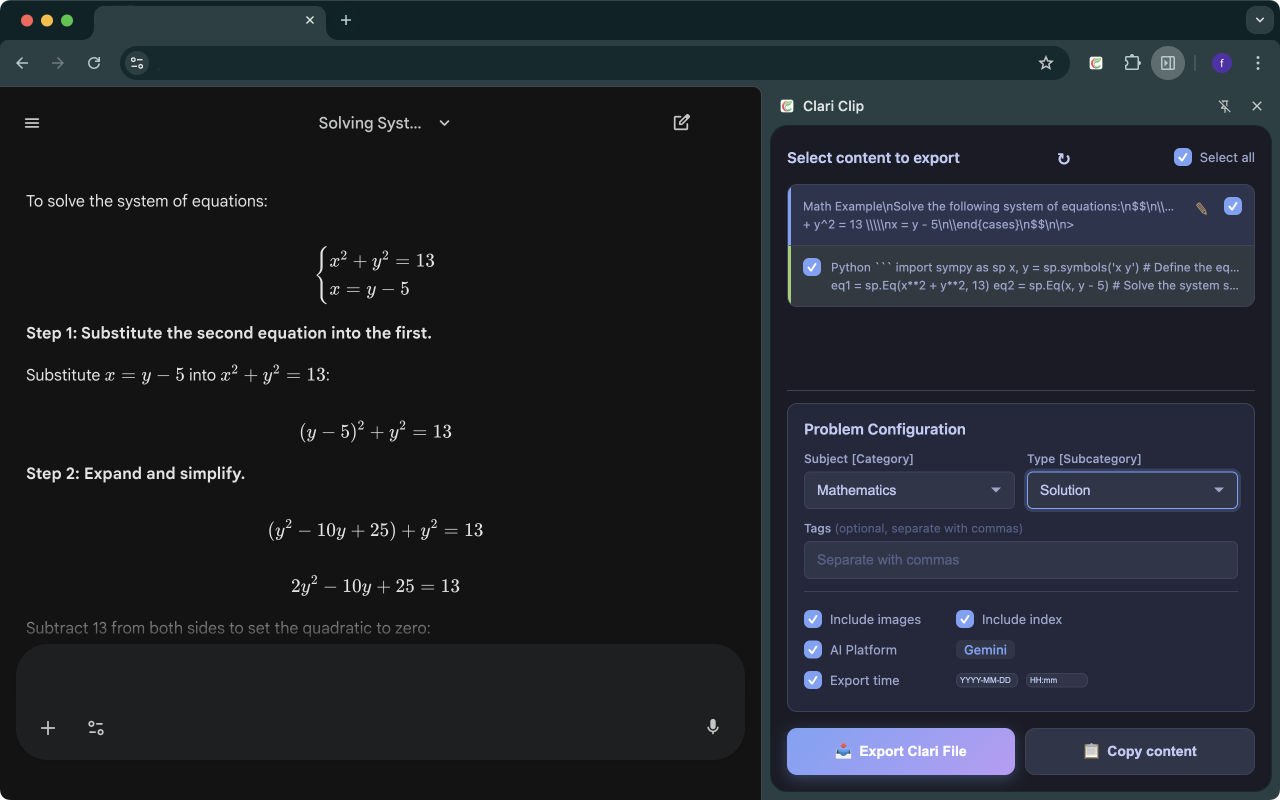Screen dimensions: 1280x800
Task: Close the Clari Clip side panel
Action: tap(1257, 106)
